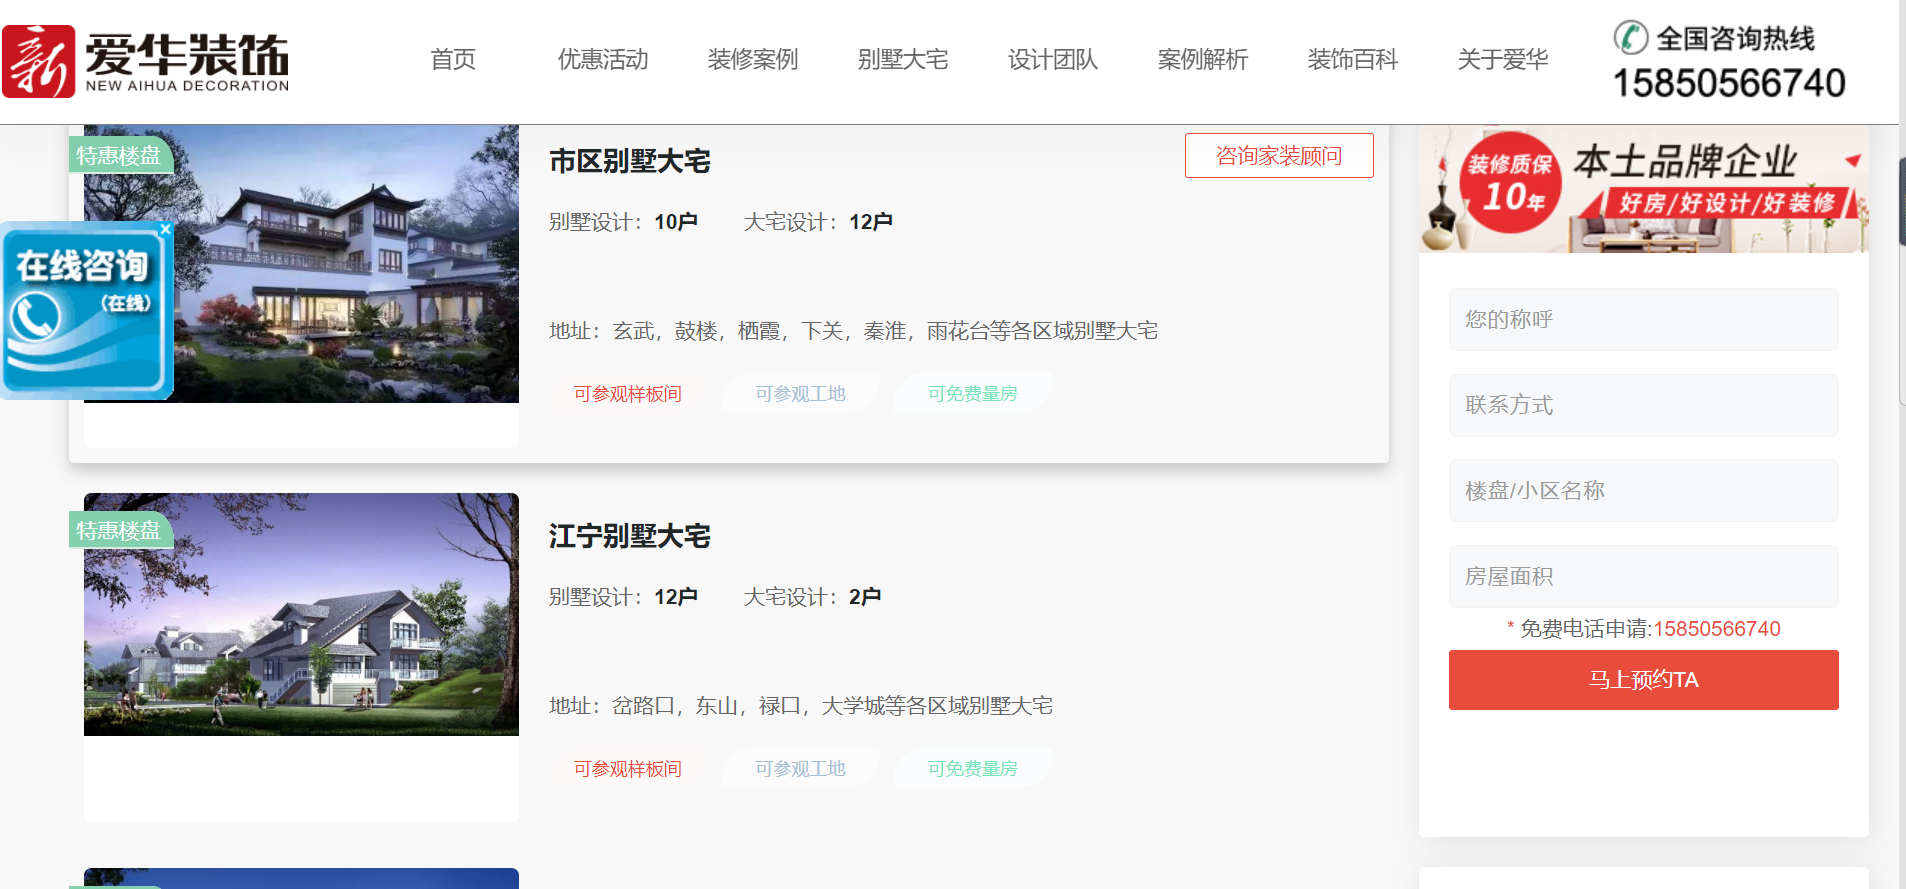Click the 本土品牌企业 banner image
The height and width of the screenshot is (889, 1906).
(1644, 189)
